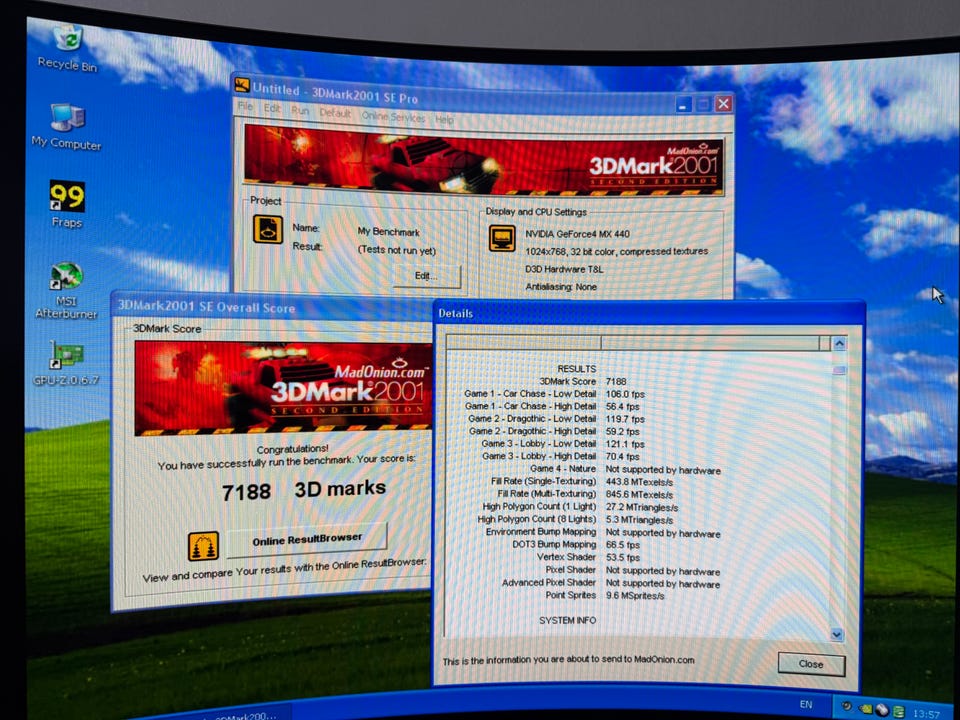Select the Game 3 - Lobby - Low Detail row
The image size is (960, 720).
(563, 443)
